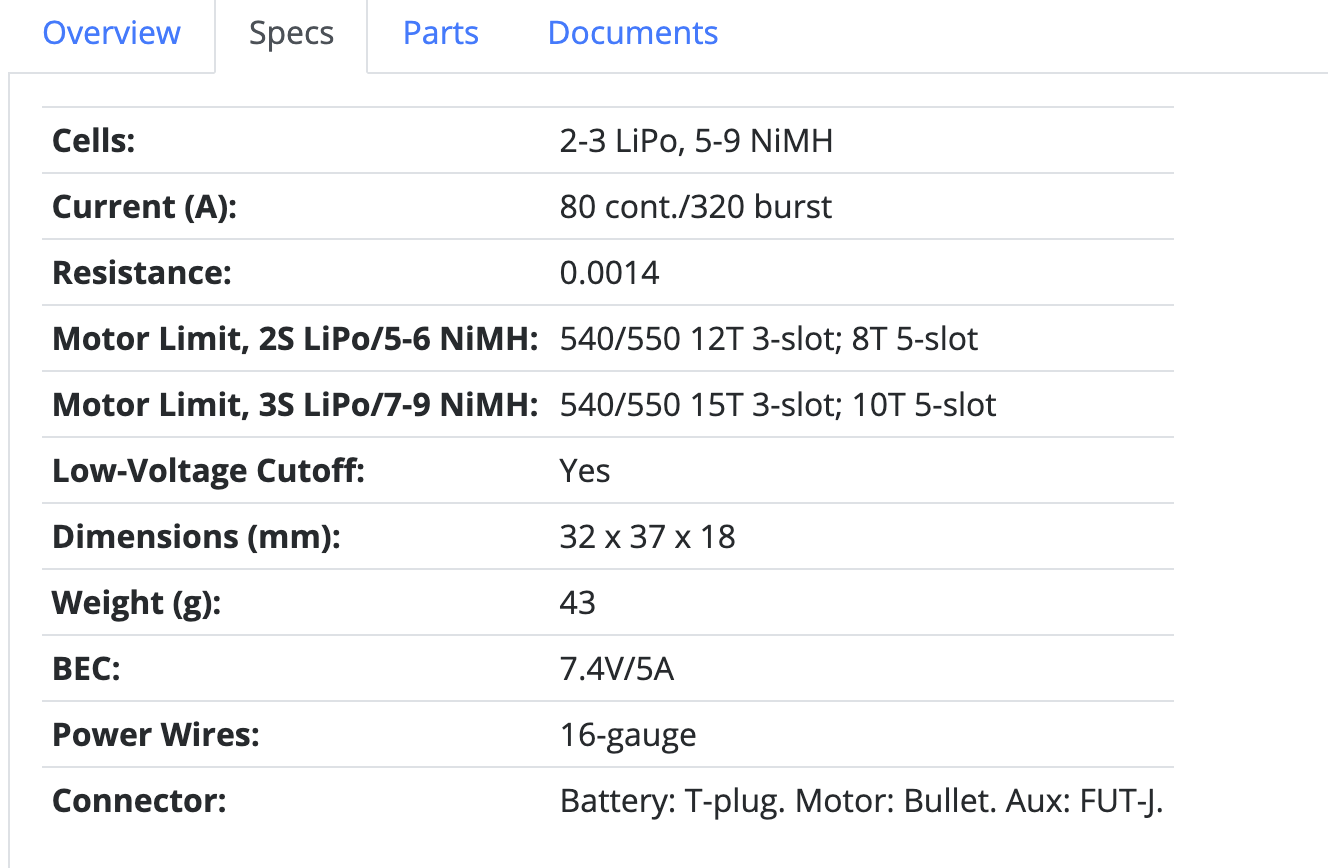Select '540/550 12T 3-slot; 8T 5-slot' value
The height and width of the screenshot is (868, 1328).
tap(768, 339)
